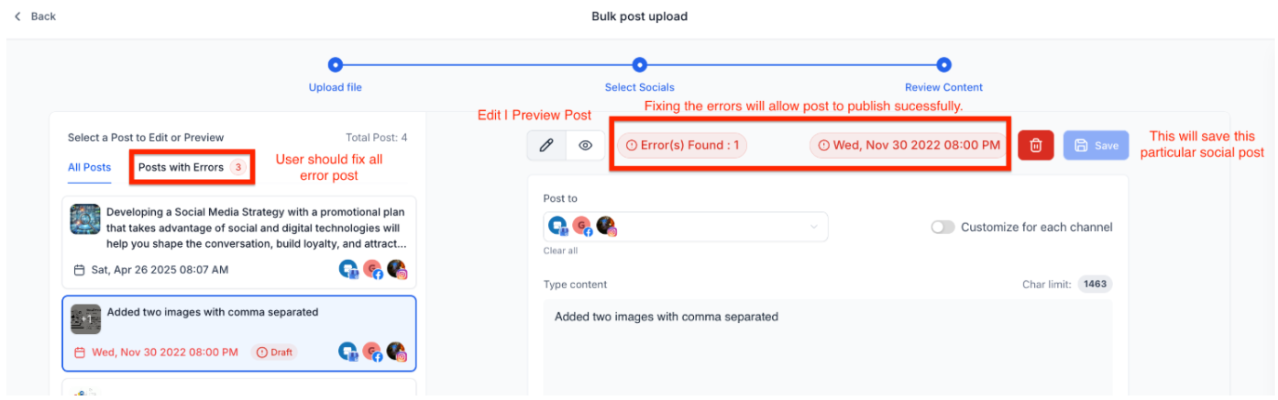The height and width of the screenshot is (400, 1278).
Task: Click the pencil edit post icon
Action: [546, 145]
